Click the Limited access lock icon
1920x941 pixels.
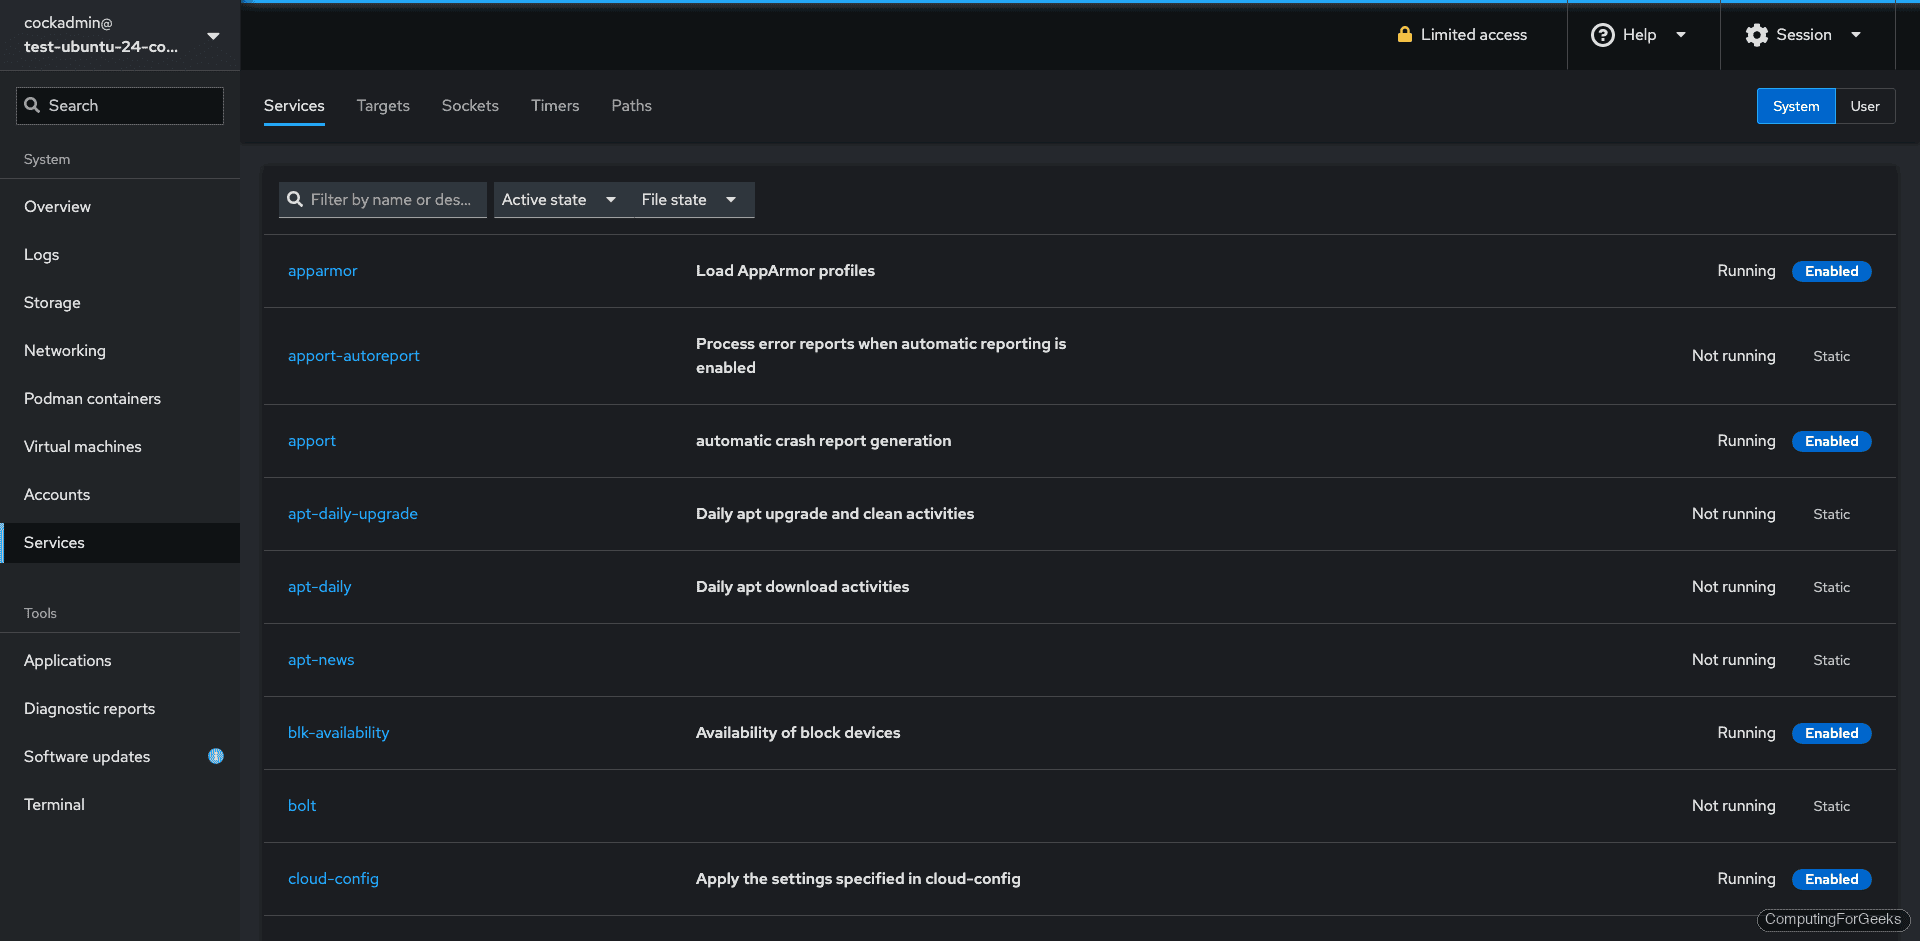[1404, 34]
